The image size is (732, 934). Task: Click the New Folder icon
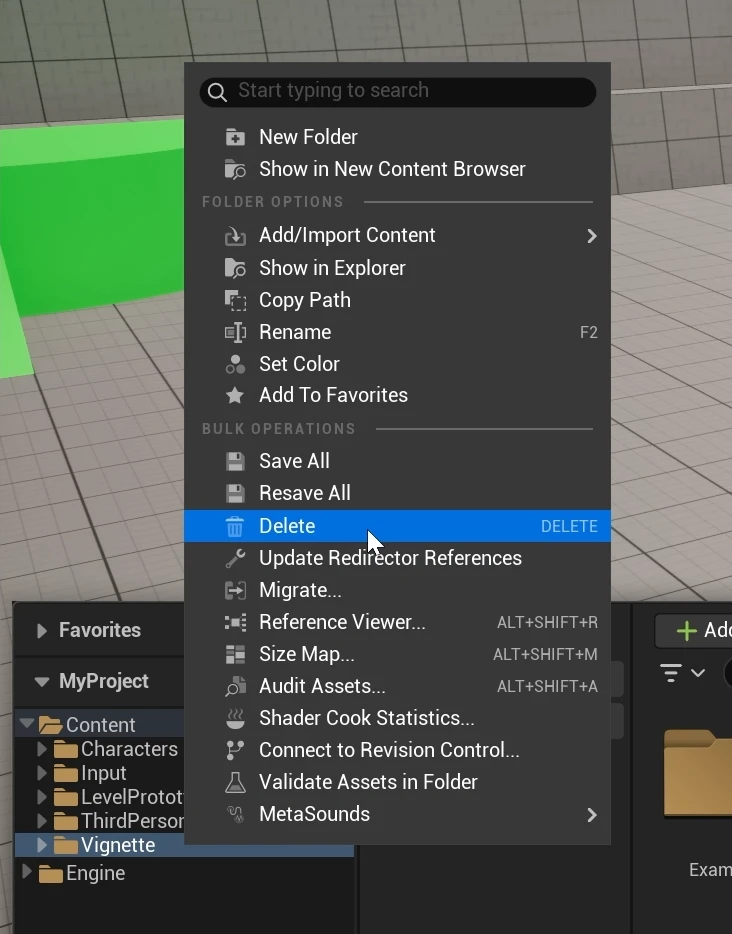pyautogui.click(x=235, y=137)
